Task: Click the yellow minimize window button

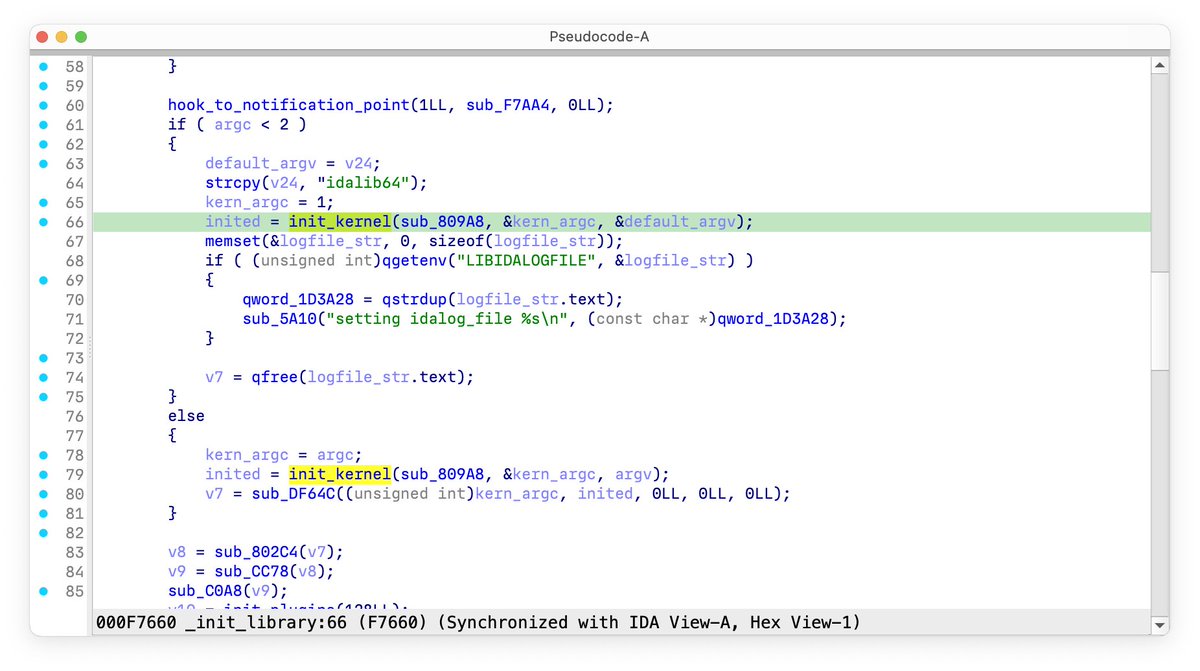Action: (61, 37)
